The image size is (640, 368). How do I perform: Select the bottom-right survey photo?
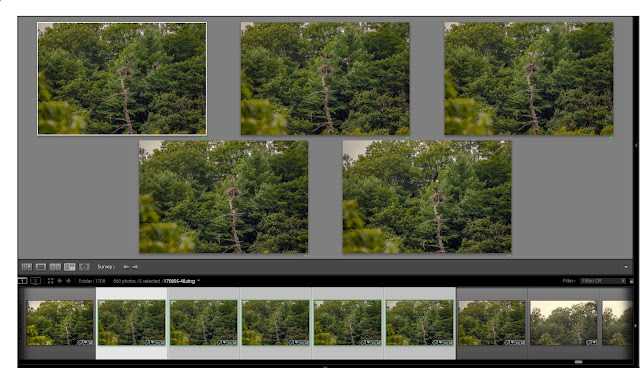427,197
